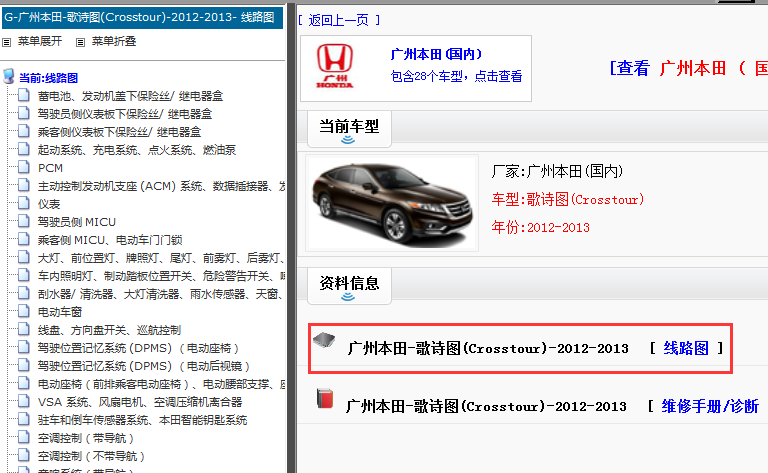The image size is (768, 473).
Task: Open the 维修手册/诊断 link
Action: (x=710, y=406)
